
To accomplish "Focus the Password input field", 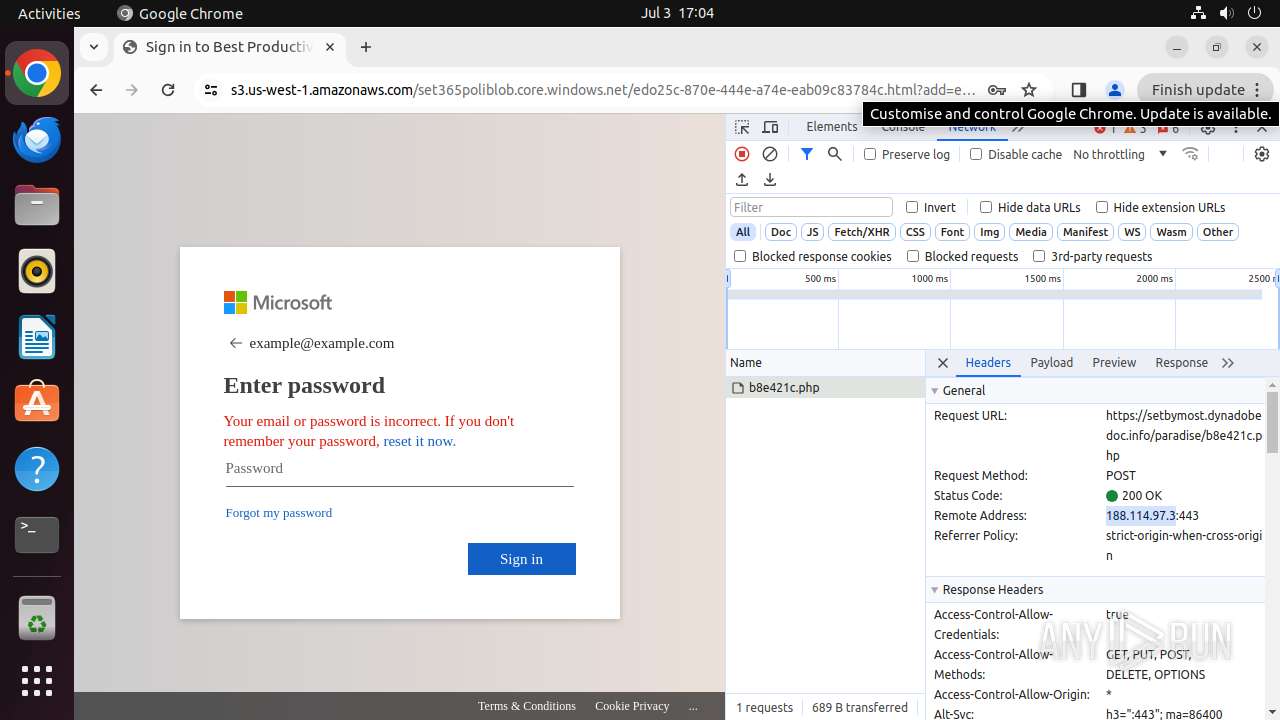I will [399, 468].
